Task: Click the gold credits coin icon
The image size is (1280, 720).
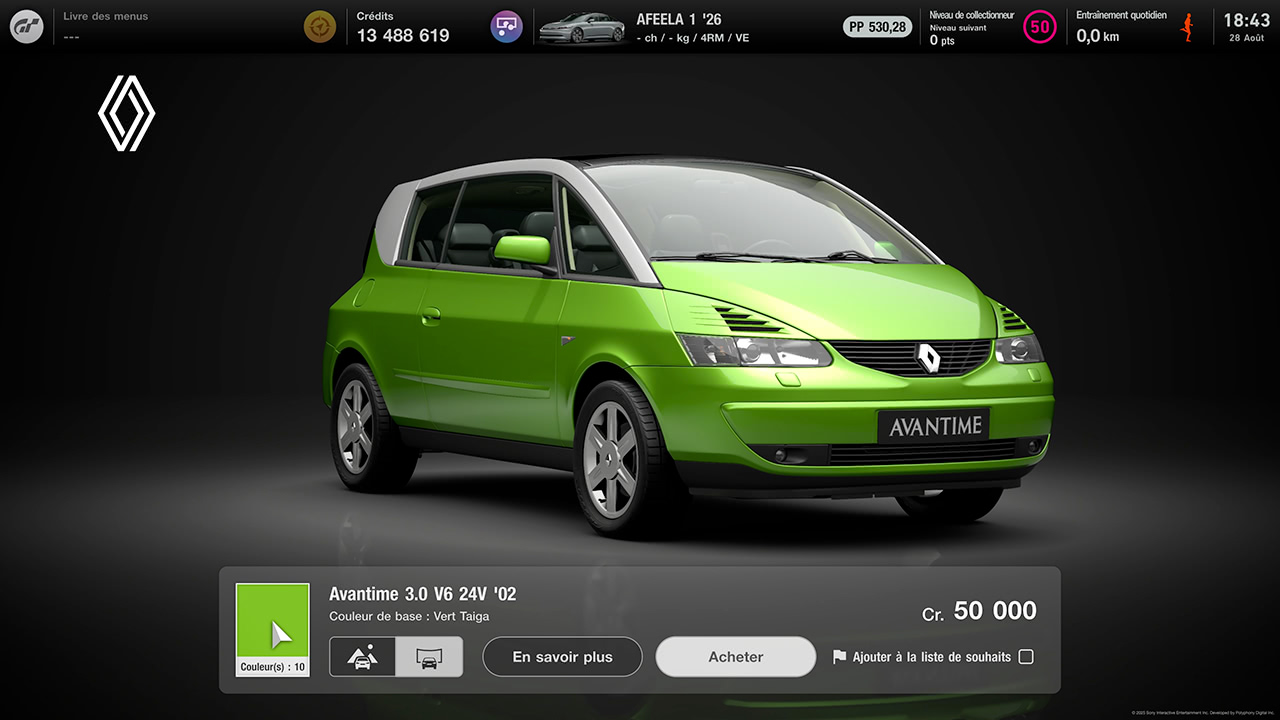Action: (320, 27)
